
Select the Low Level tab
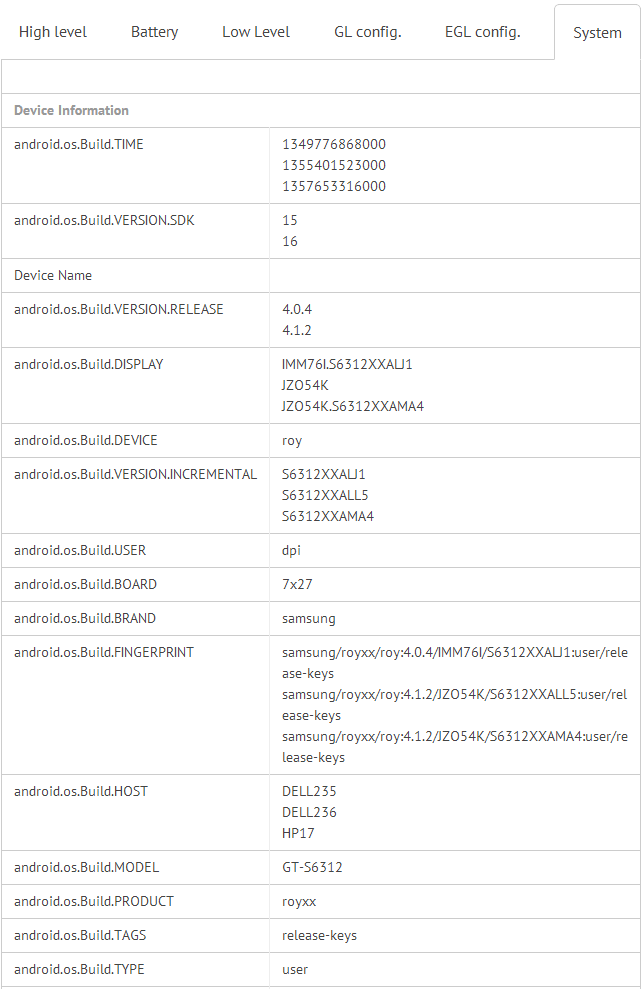[x=256, y=32]
